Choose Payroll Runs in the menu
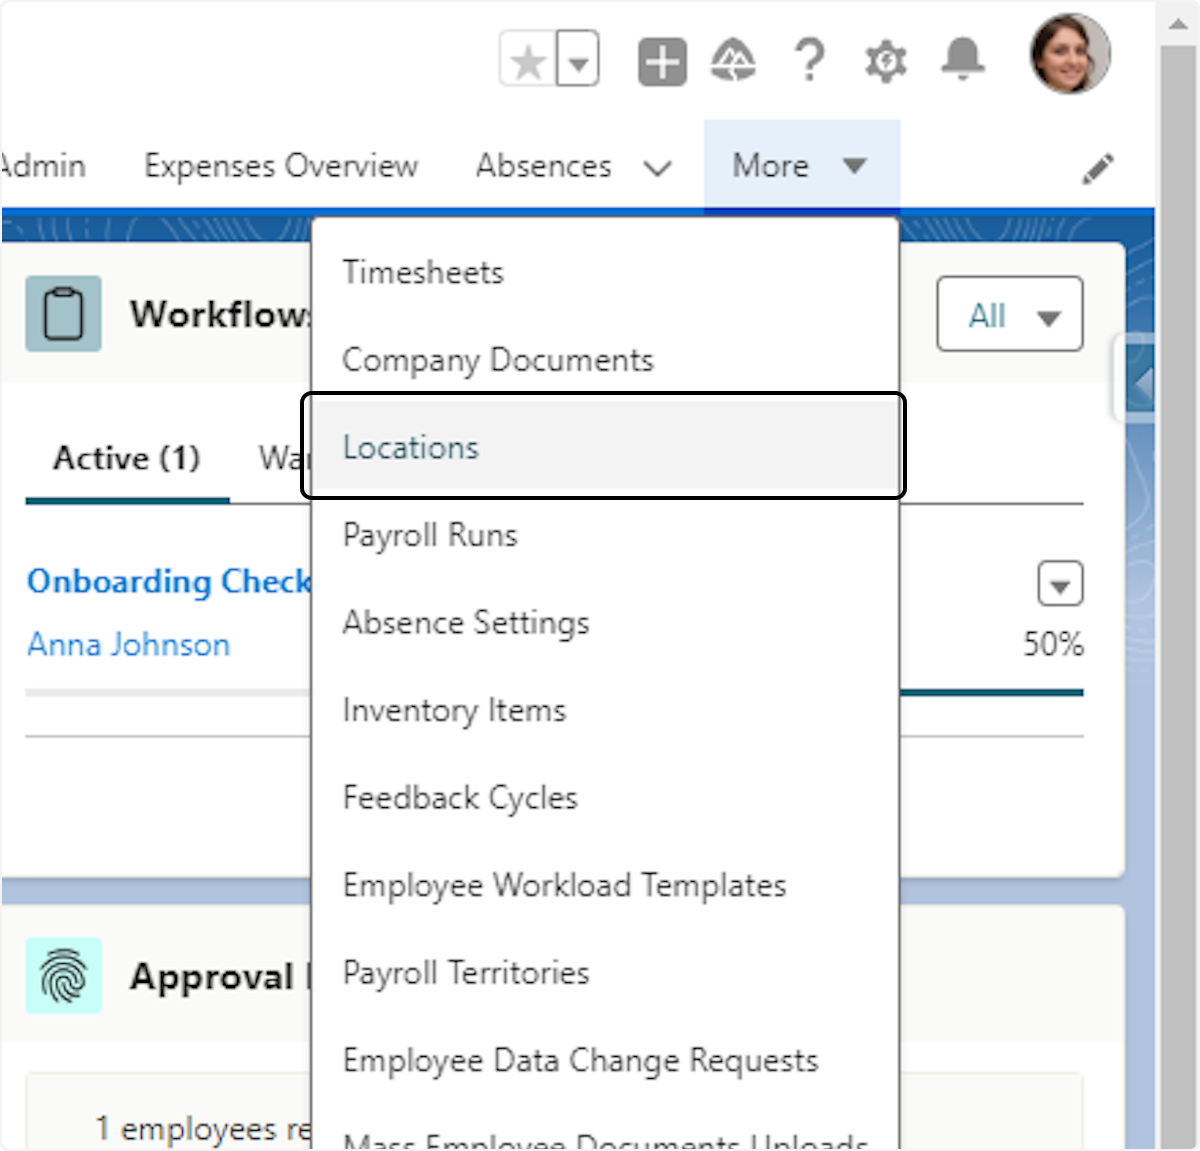 click(430, 535)
